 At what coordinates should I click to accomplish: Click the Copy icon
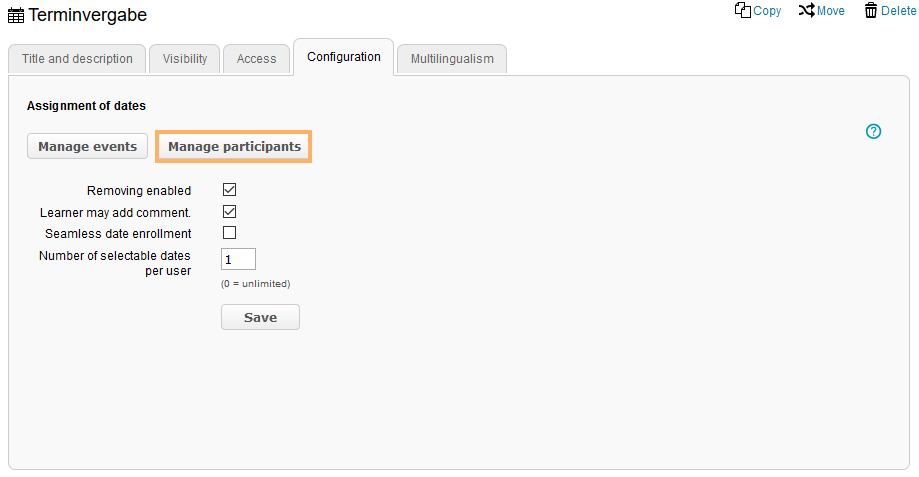coord(742,10)
